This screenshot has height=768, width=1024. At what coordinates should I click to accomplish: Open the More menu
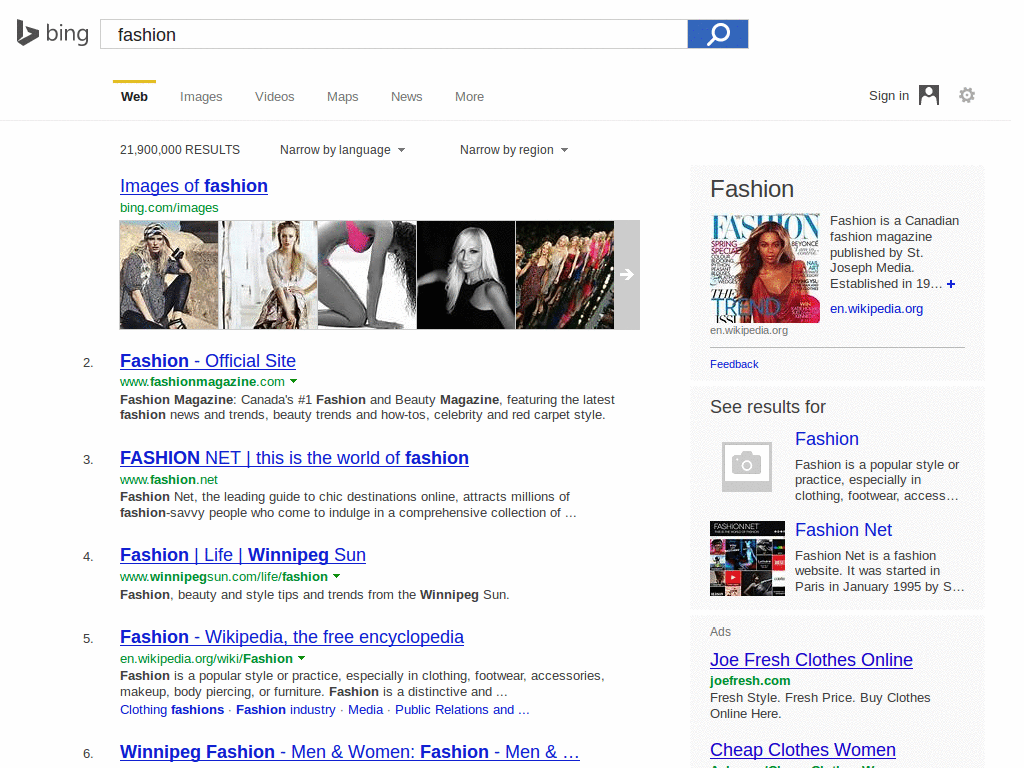tap(469, 96)
